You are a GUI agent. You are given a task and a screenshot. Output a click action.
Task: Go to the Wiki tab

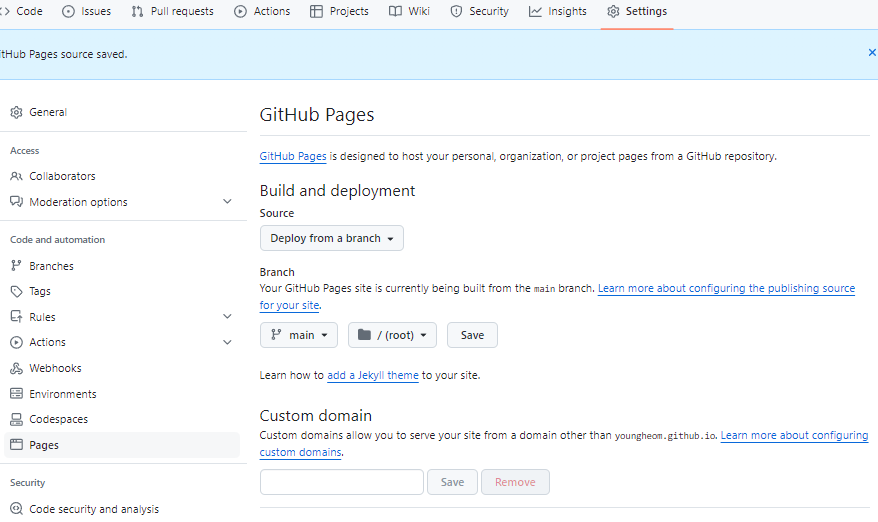(x=409, y=11)
